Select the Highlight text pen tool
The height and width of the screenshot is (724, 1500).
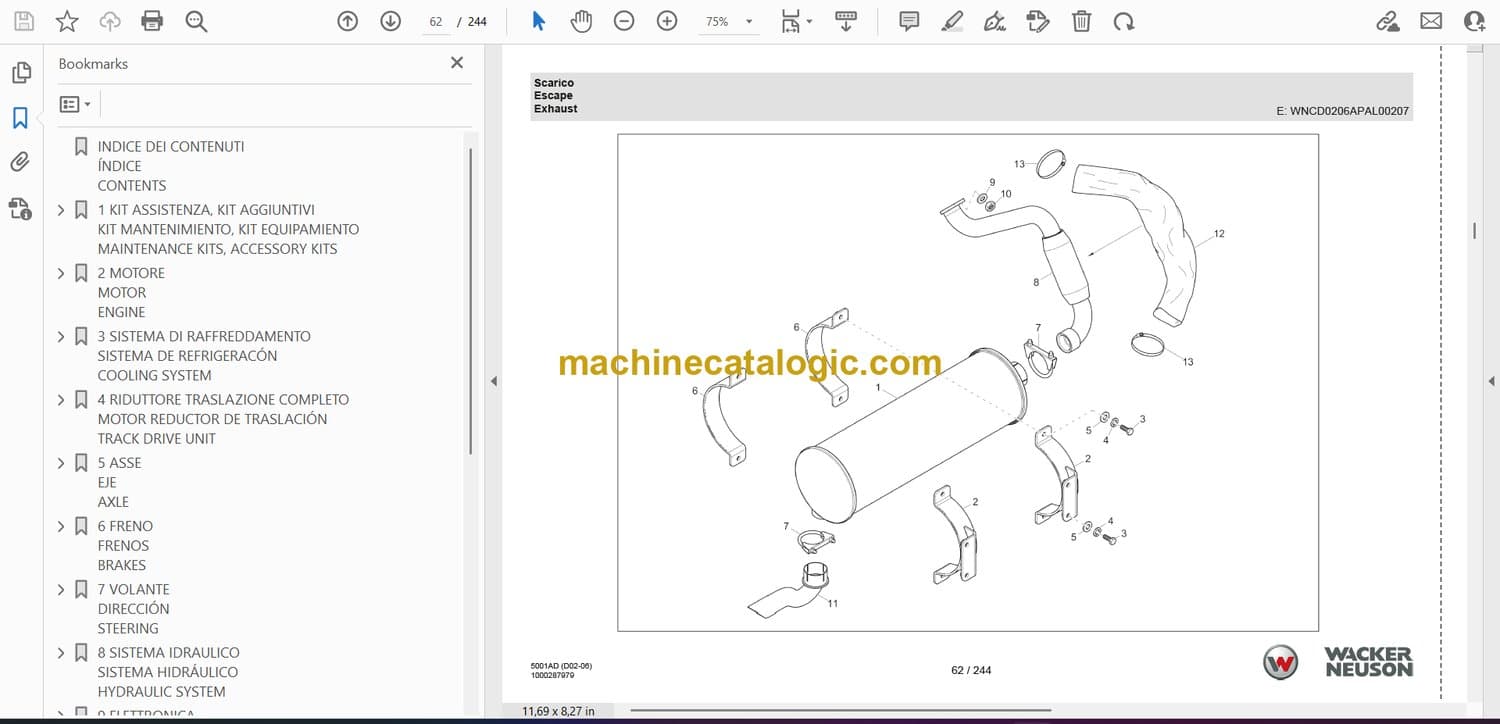pos(952,21)
